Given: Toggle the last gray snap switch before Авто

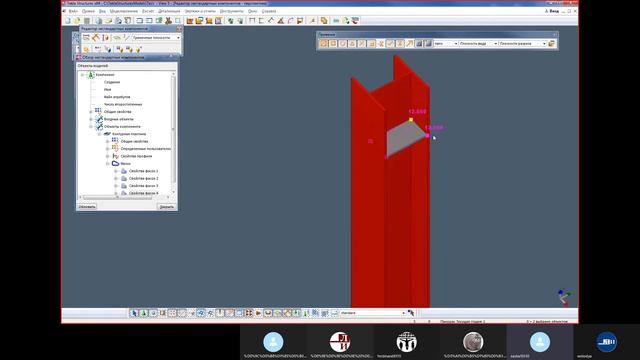Looking at the screenshot, I should (x=428, y=43).
